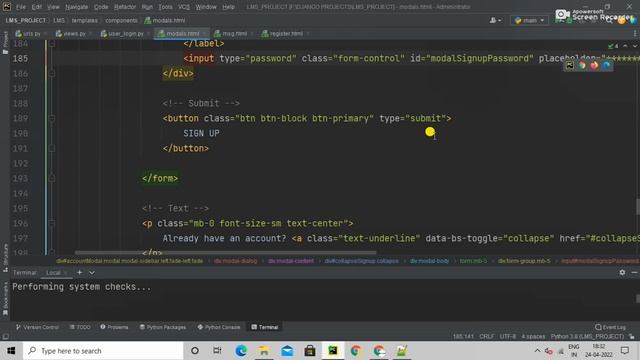640x360 pixels.
Task: Click the inspections checkmark widget
Action: (613, 46)
